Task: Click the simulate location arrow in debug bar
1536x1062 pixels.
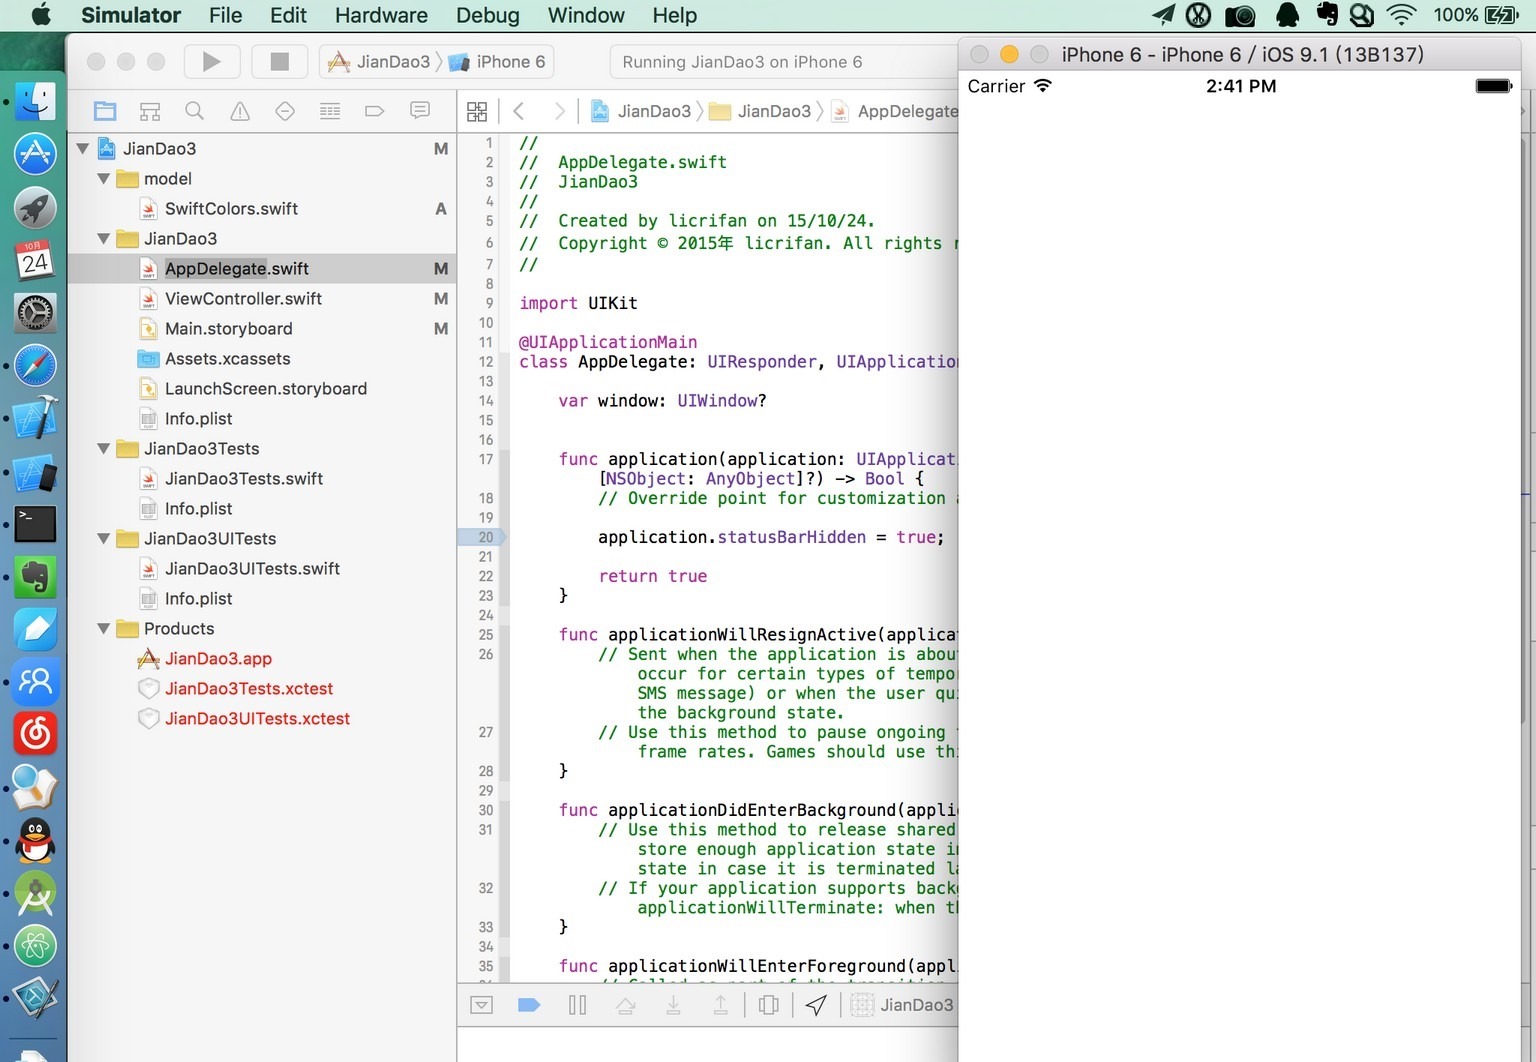Action: point(816,1005)
